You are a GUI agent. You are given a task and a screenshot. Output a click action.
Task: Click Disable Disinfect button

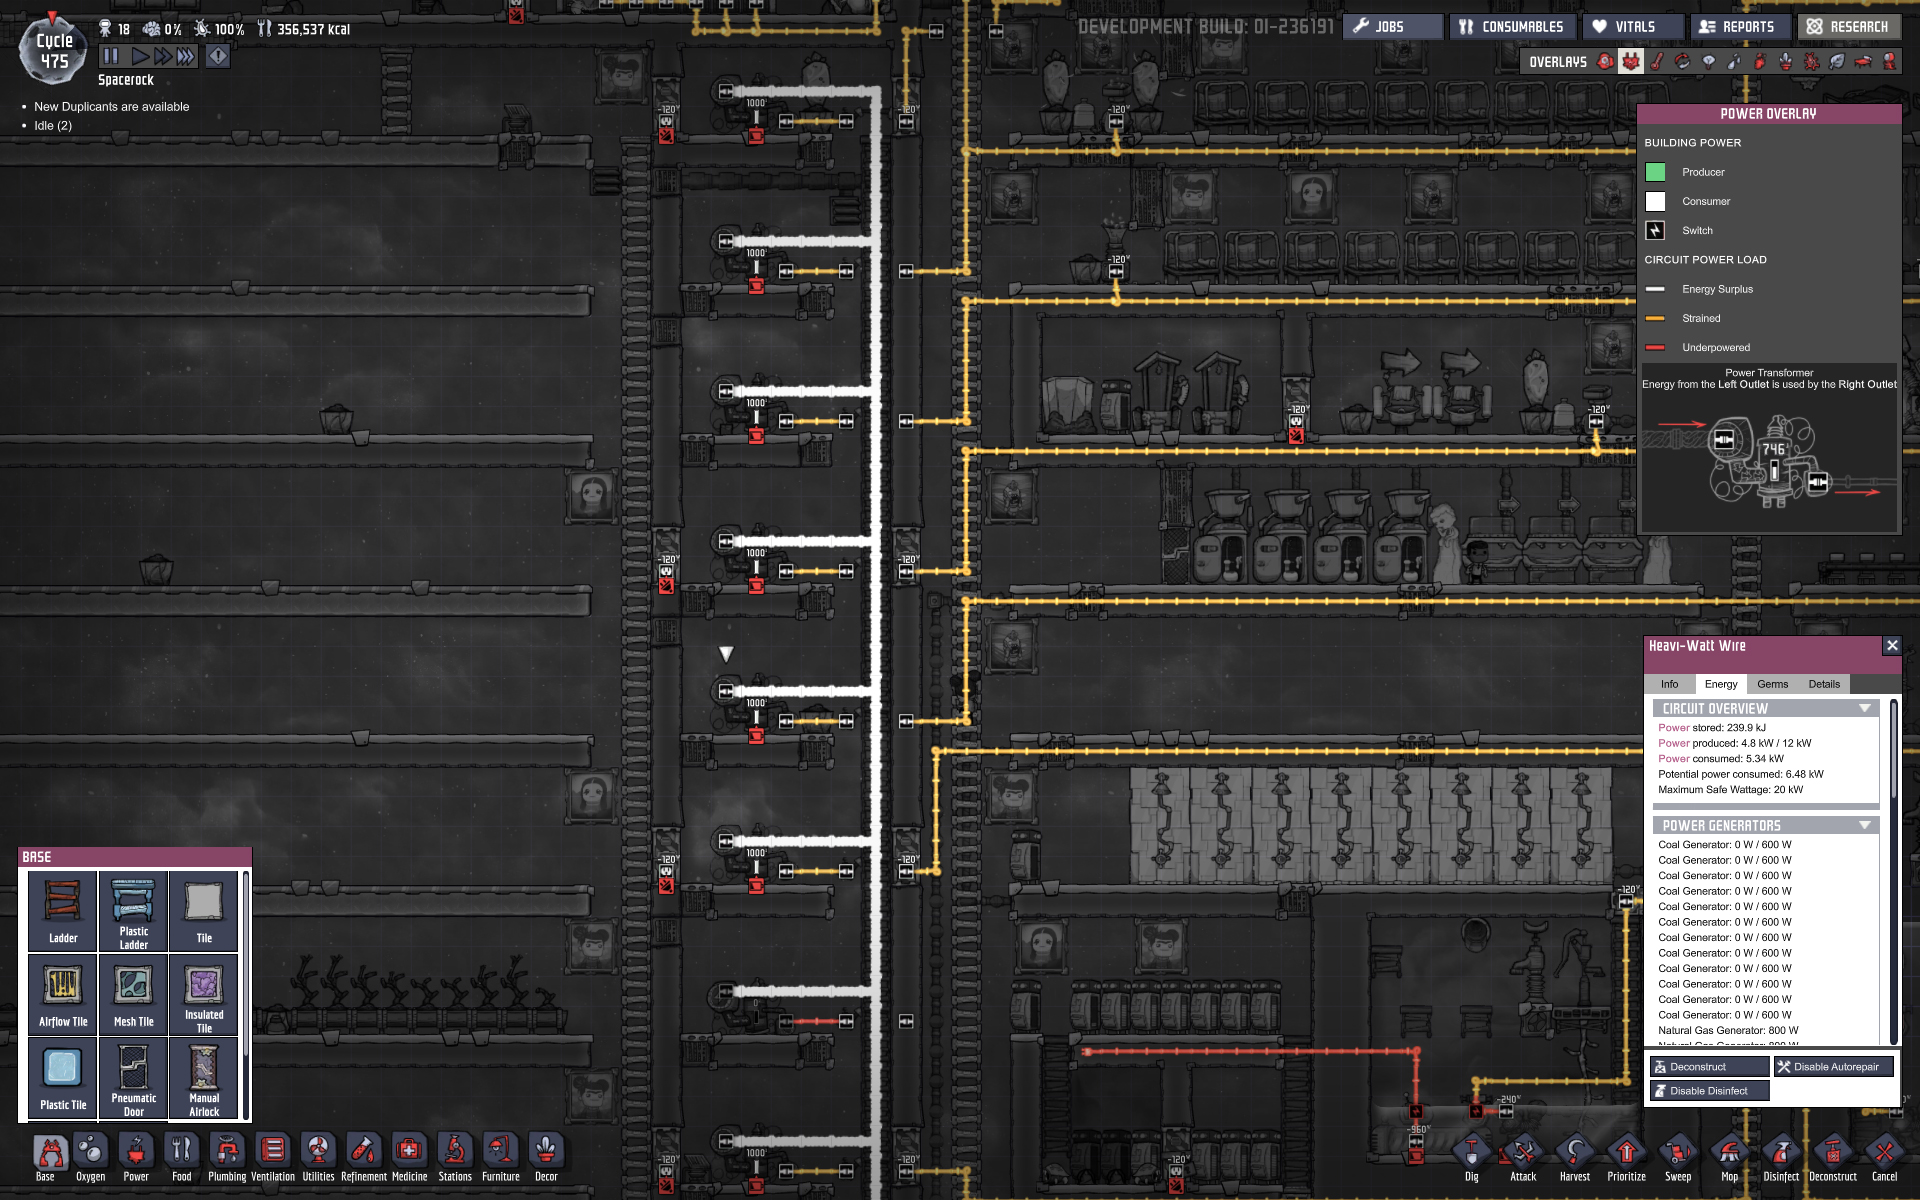tap(1709, 1091)
